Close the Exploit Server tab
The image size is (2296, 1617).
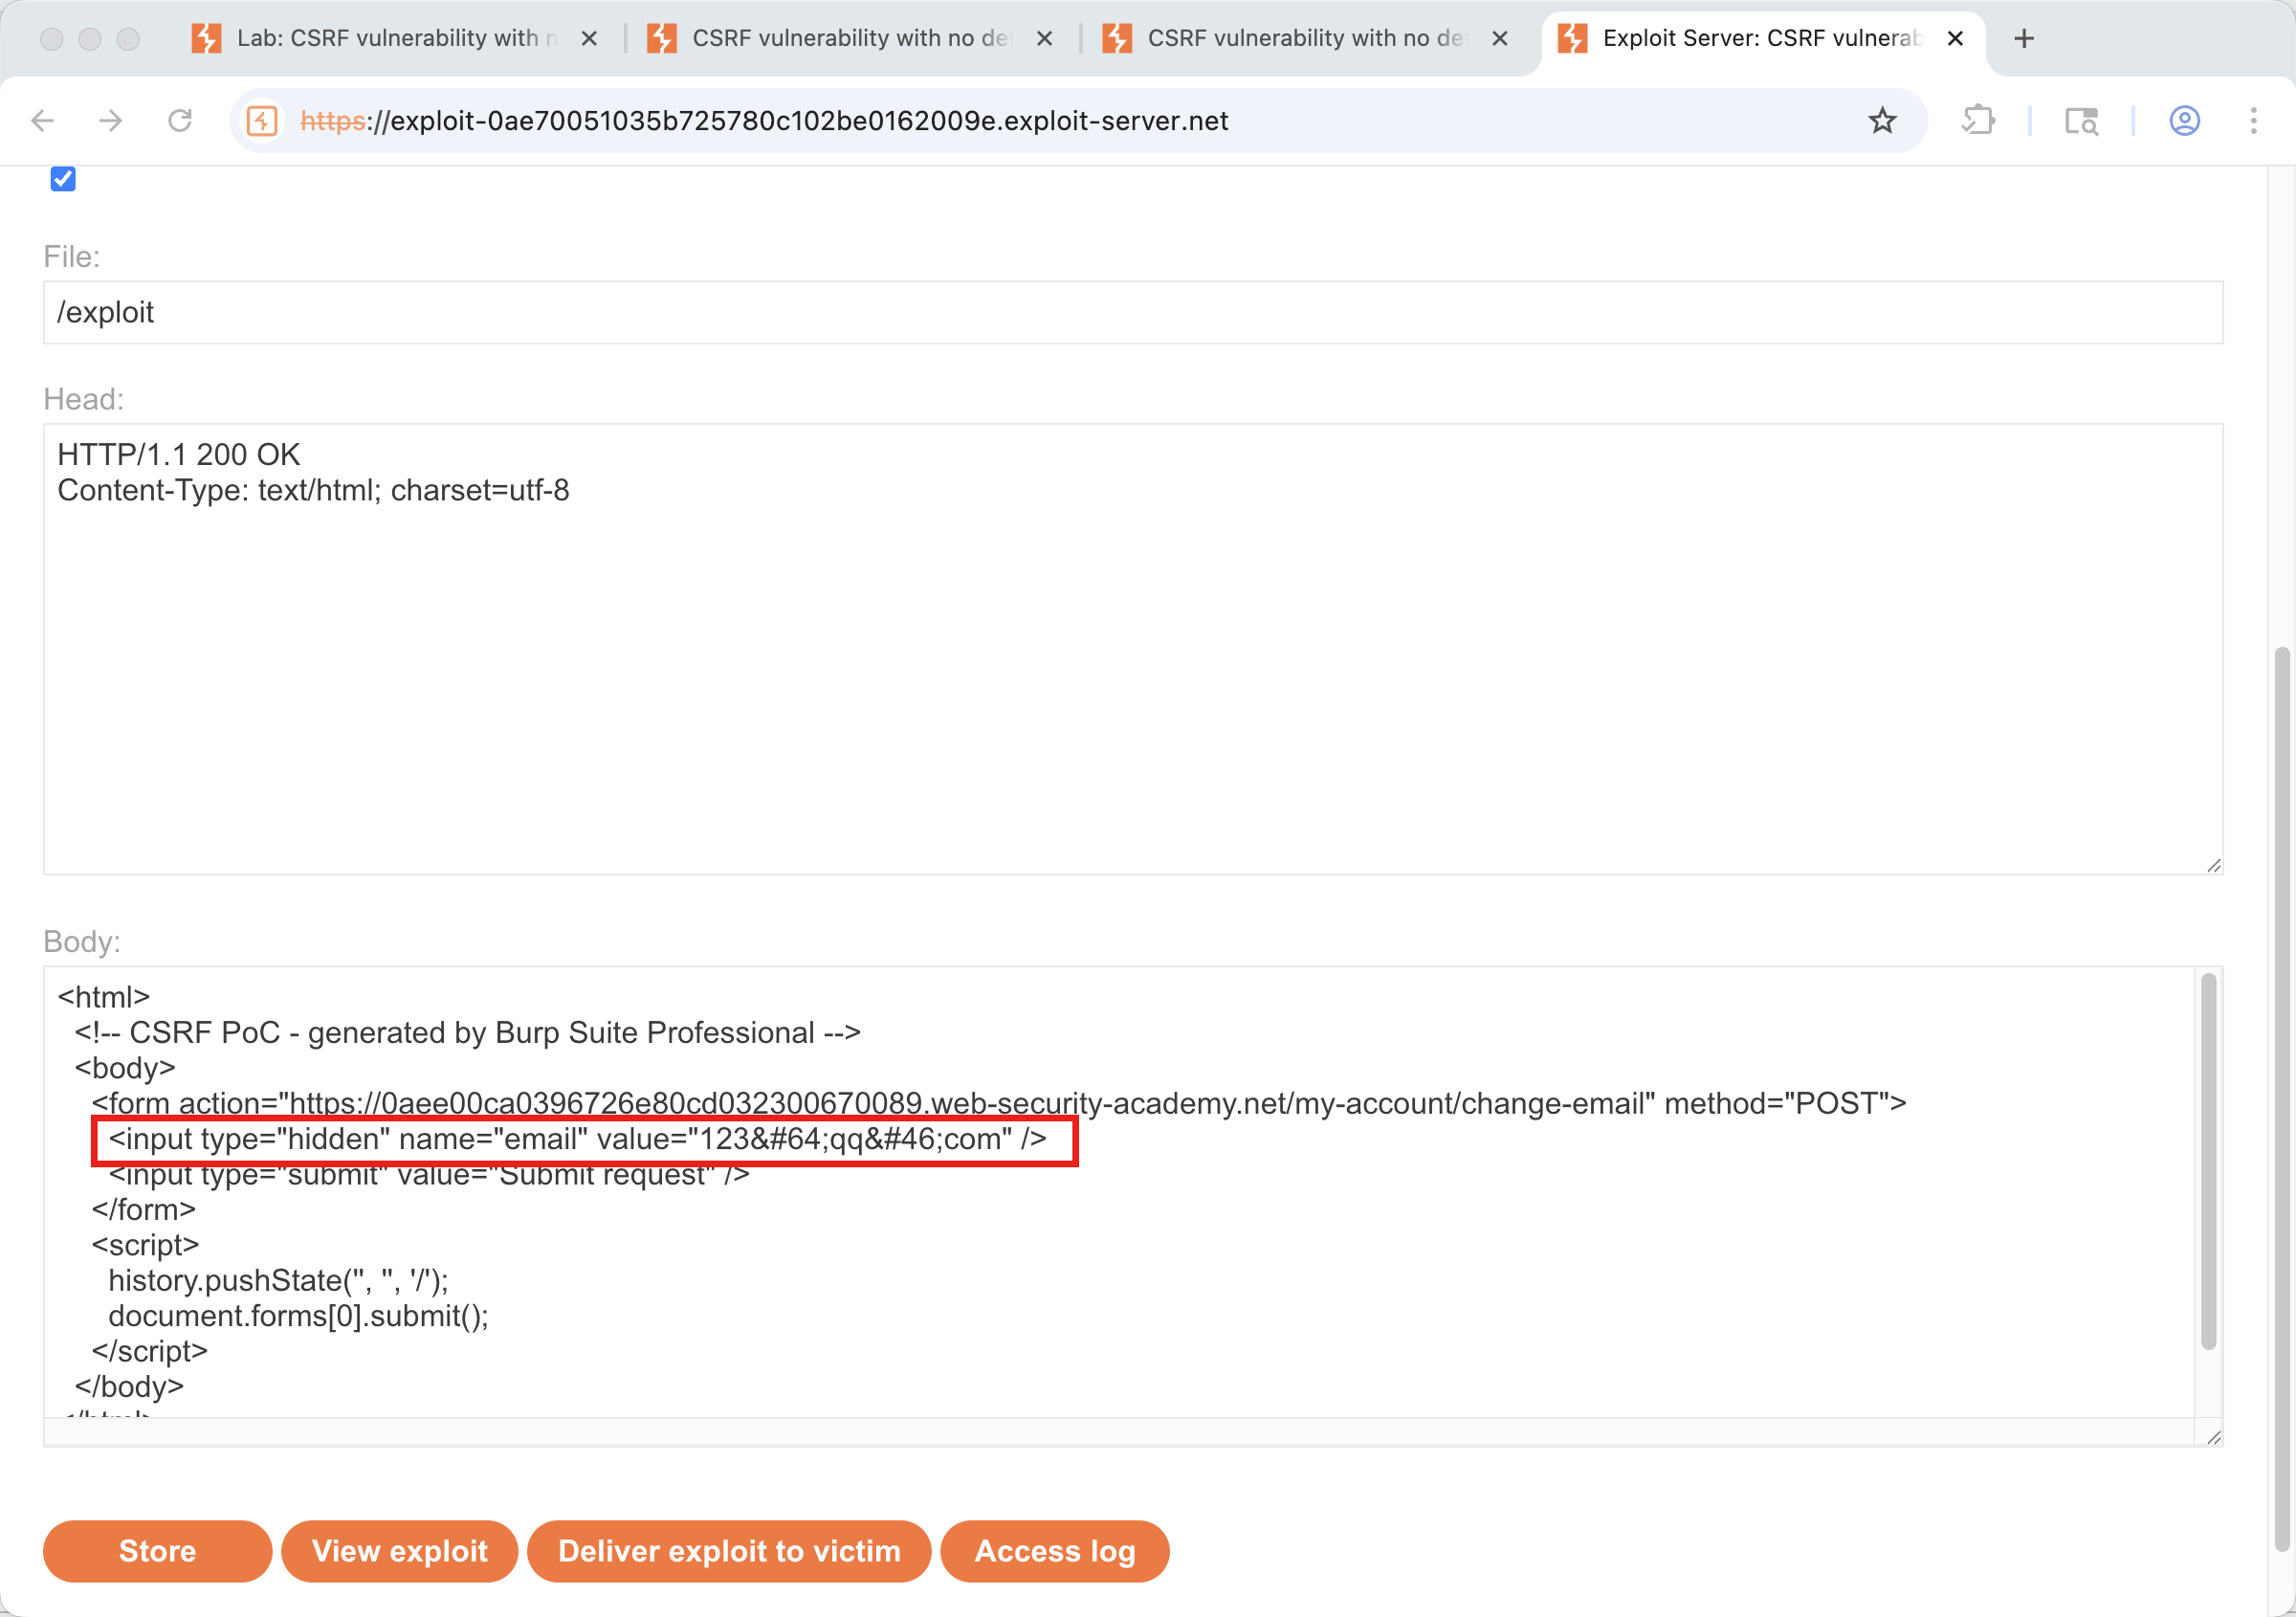tap(1955, 38)
